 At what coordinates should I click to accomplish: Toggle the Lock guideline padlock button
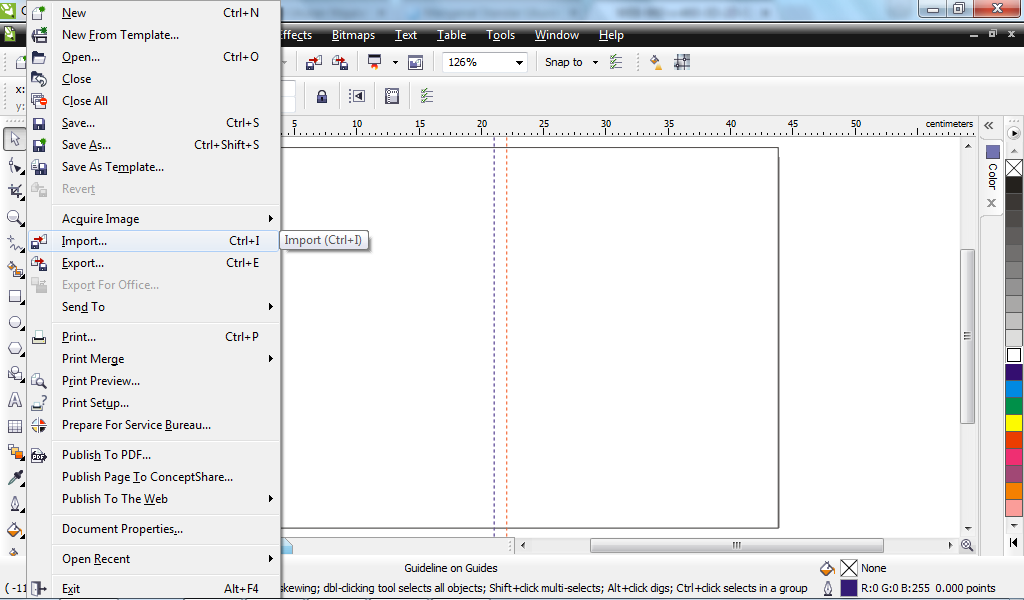click(x=322, y=97)
